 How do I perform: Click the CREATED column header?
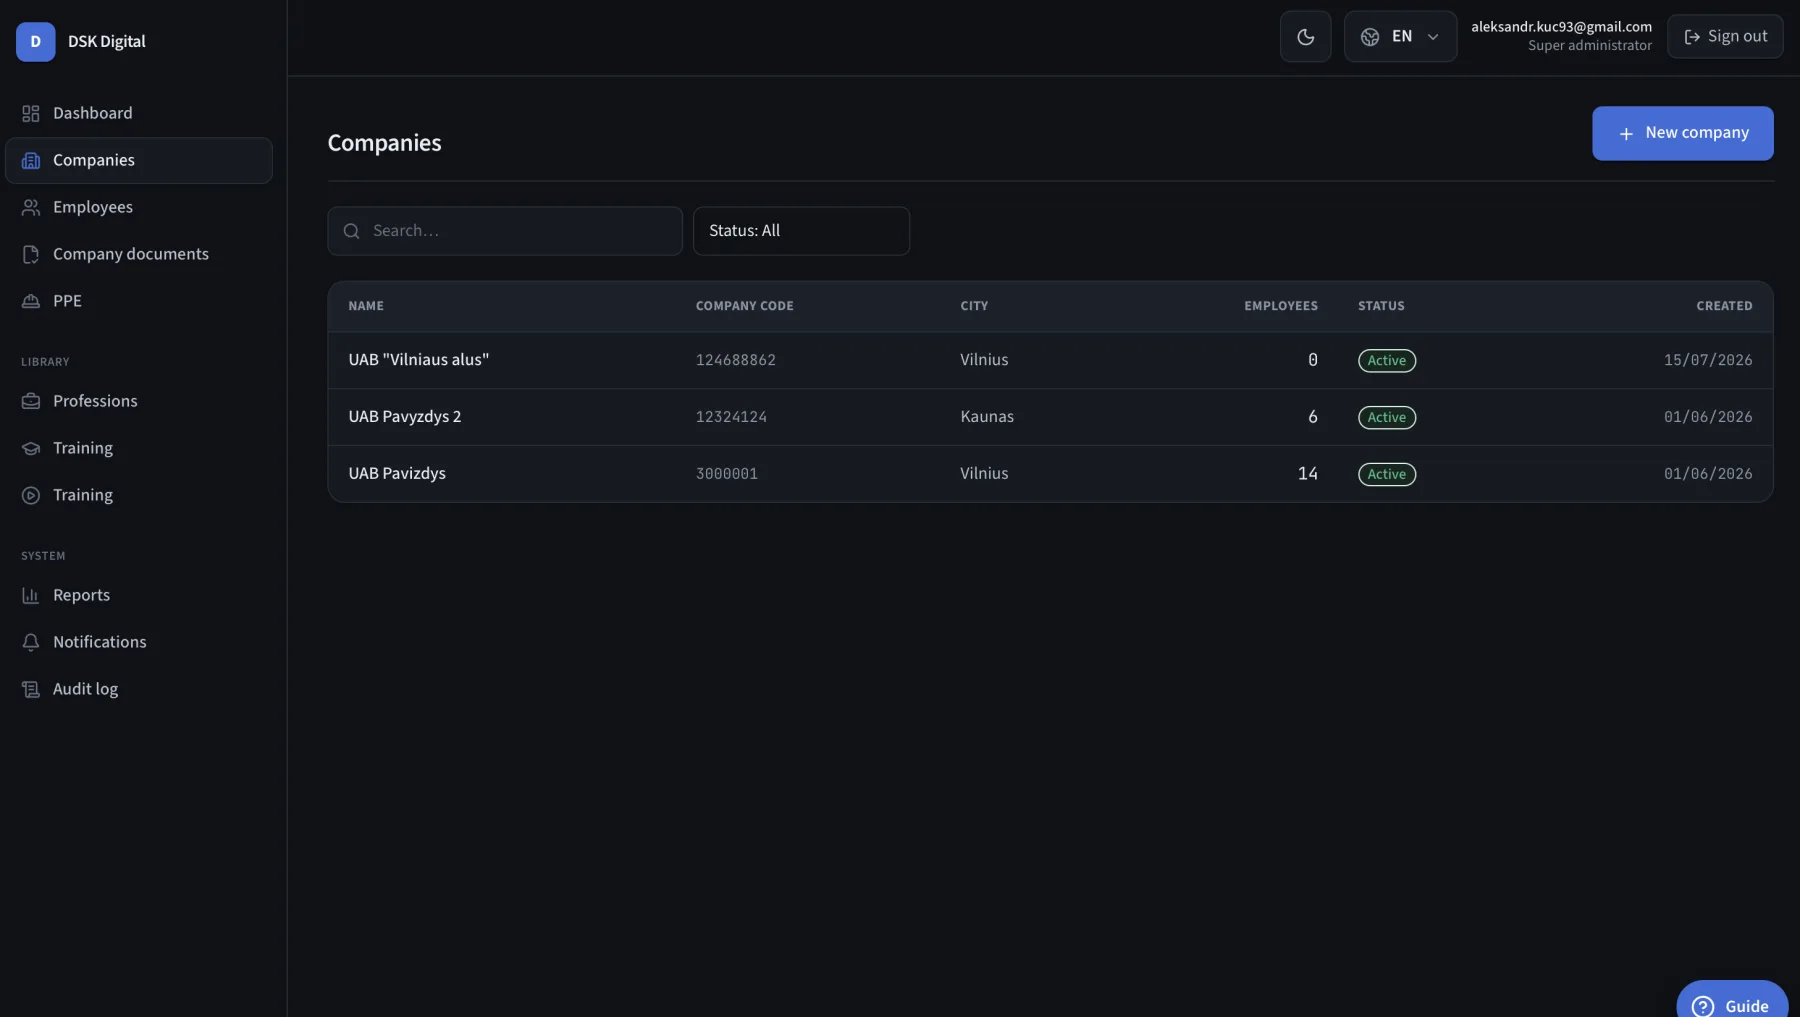tap(1724, 306)
